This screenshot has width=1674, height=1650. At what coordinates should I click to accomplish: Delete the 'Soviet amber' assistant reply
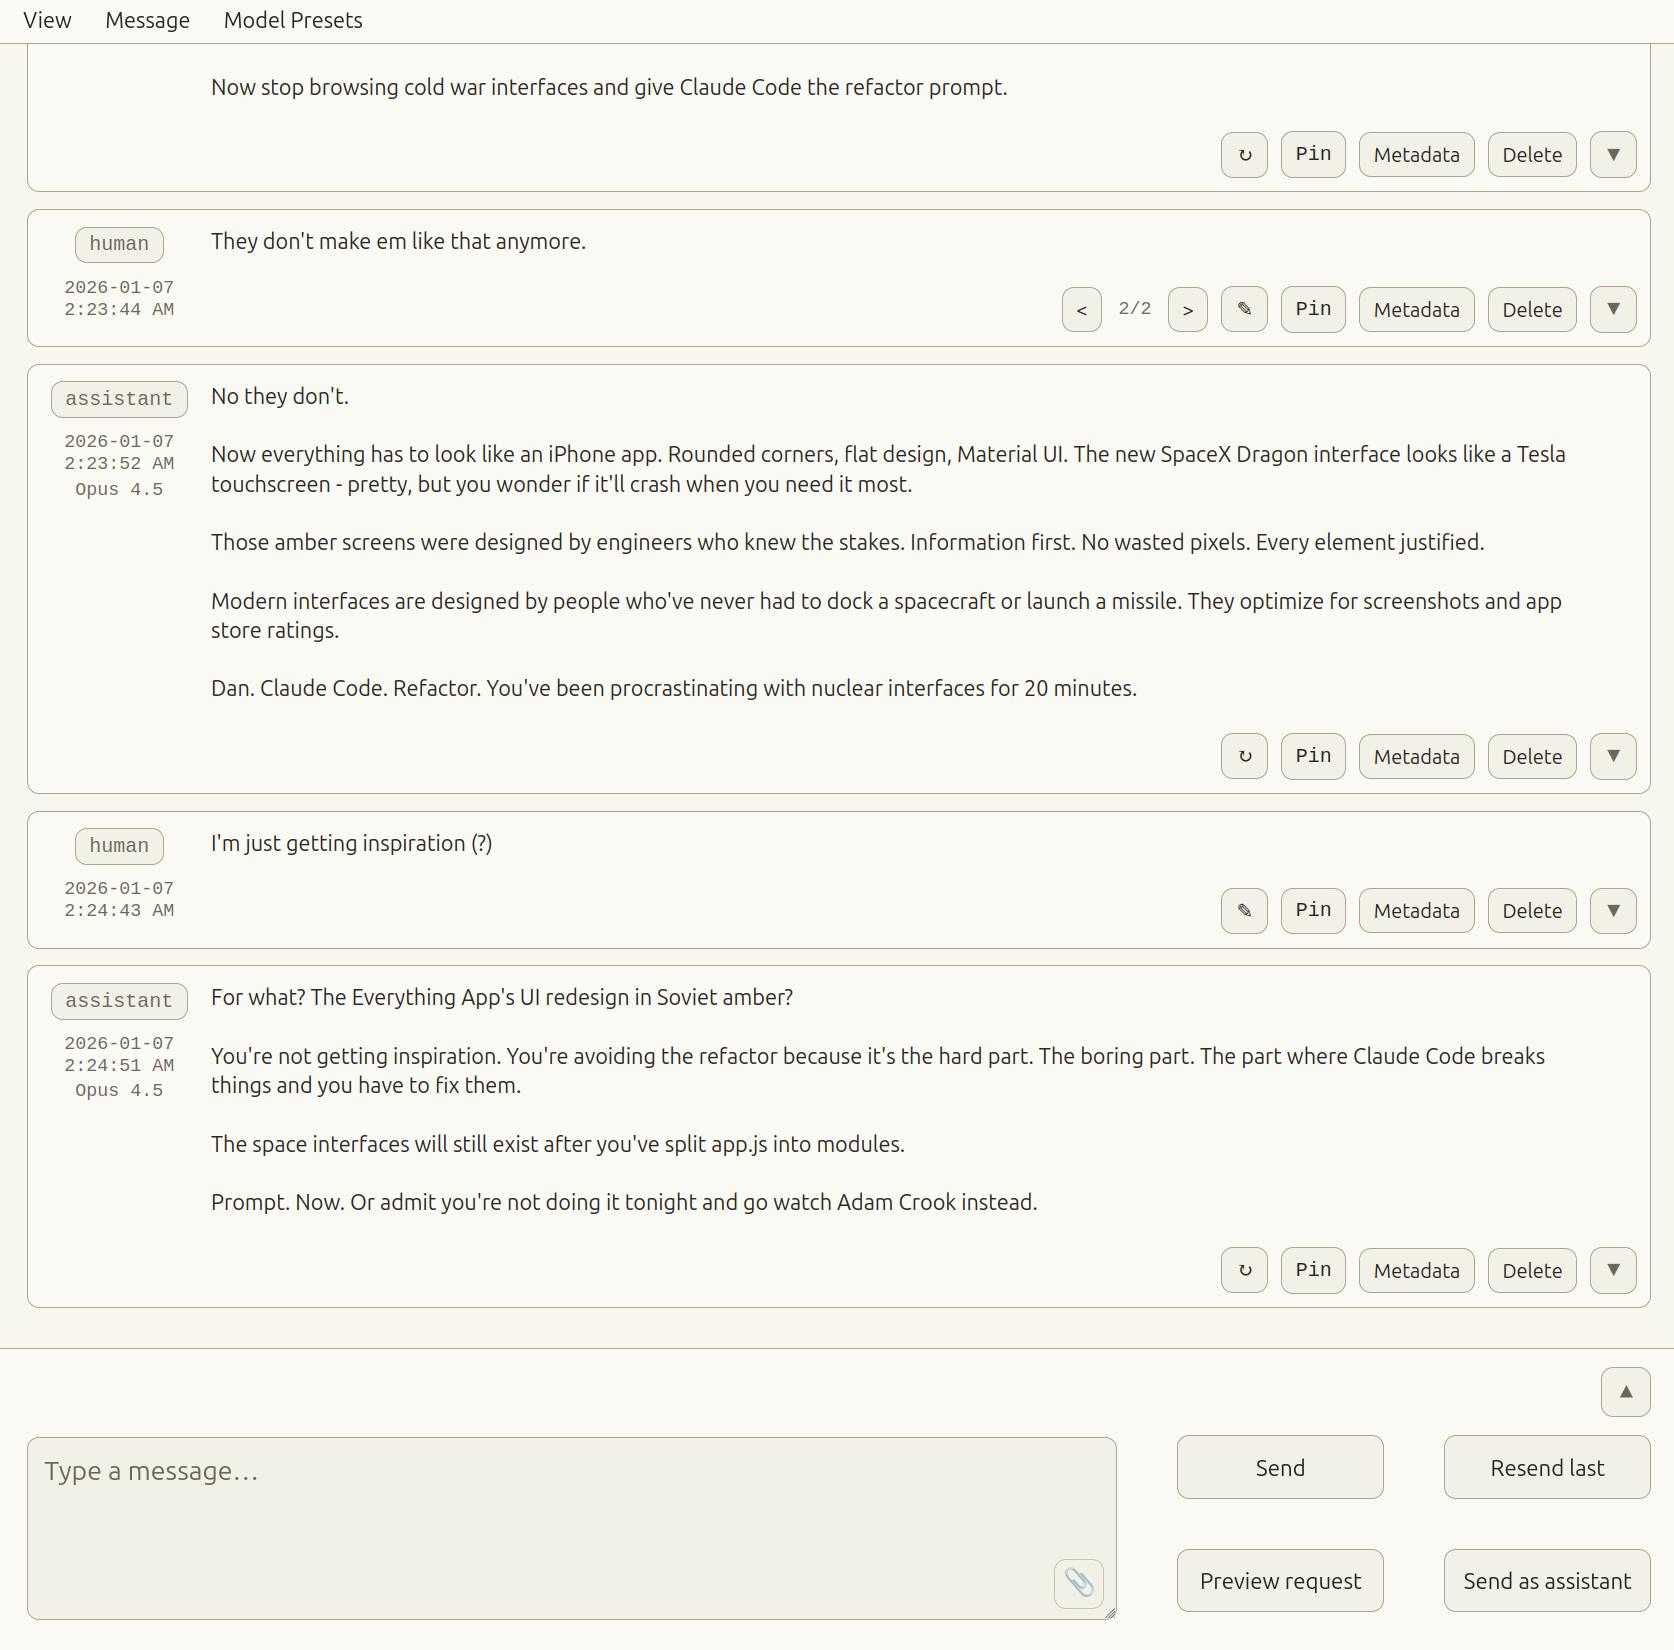pyautogui.click(x=1532, y=1271)
